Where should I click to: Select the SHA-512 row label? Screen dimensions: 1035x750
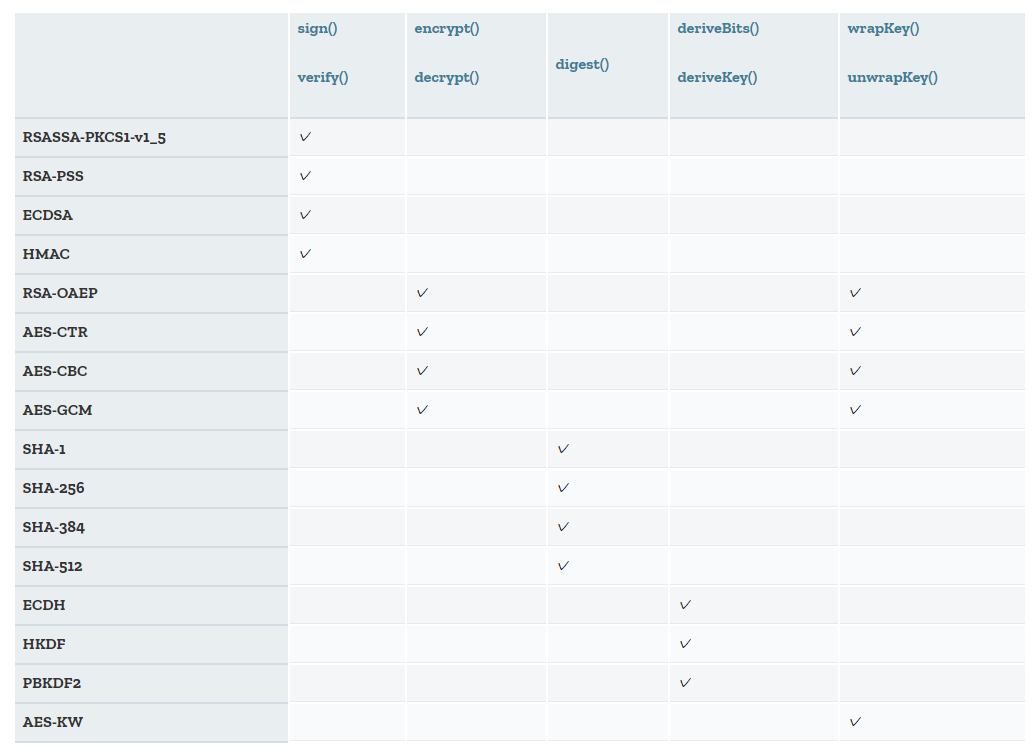click(52, 566)
